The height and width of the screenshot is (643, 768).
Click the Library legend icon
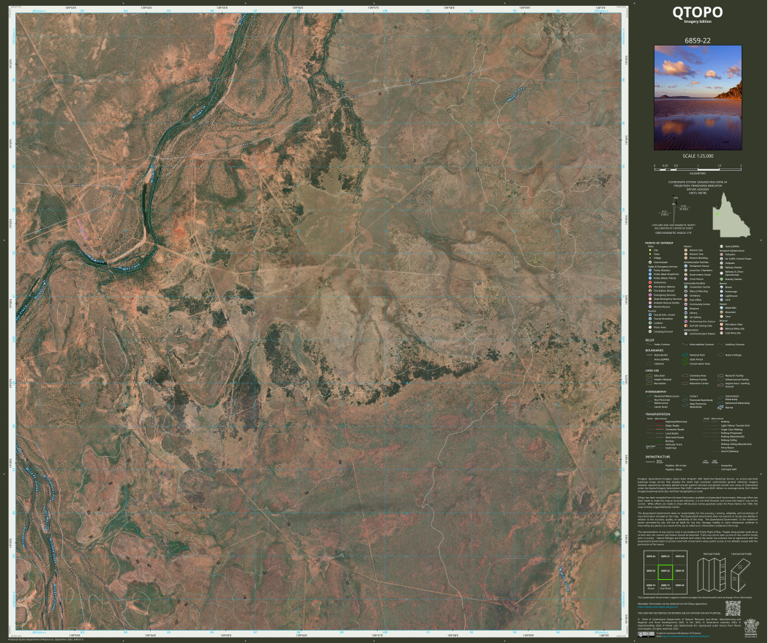[686, 313]
